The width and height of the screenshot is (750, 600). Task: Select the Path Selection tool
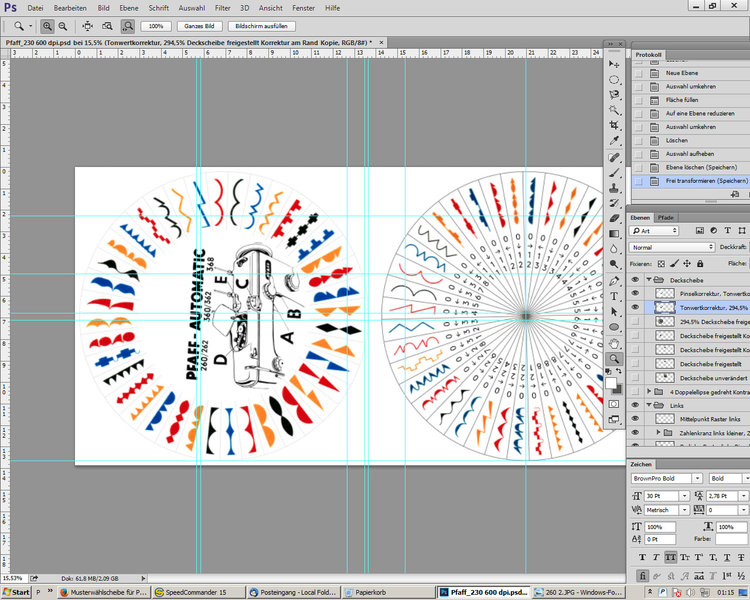(614, 311)
